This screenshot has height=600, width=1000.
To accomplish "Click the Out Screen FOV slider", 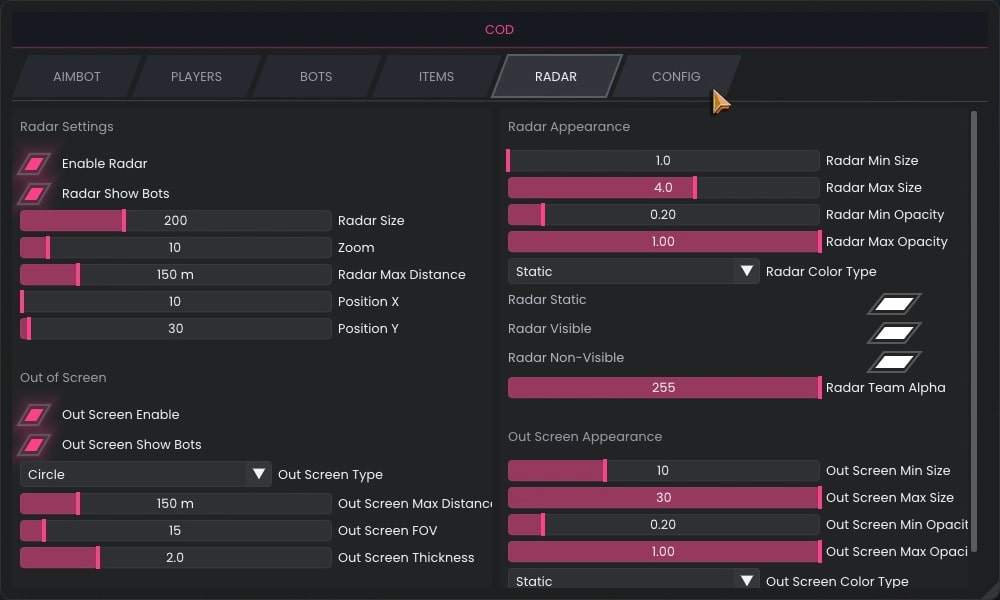I will (175, 530).
